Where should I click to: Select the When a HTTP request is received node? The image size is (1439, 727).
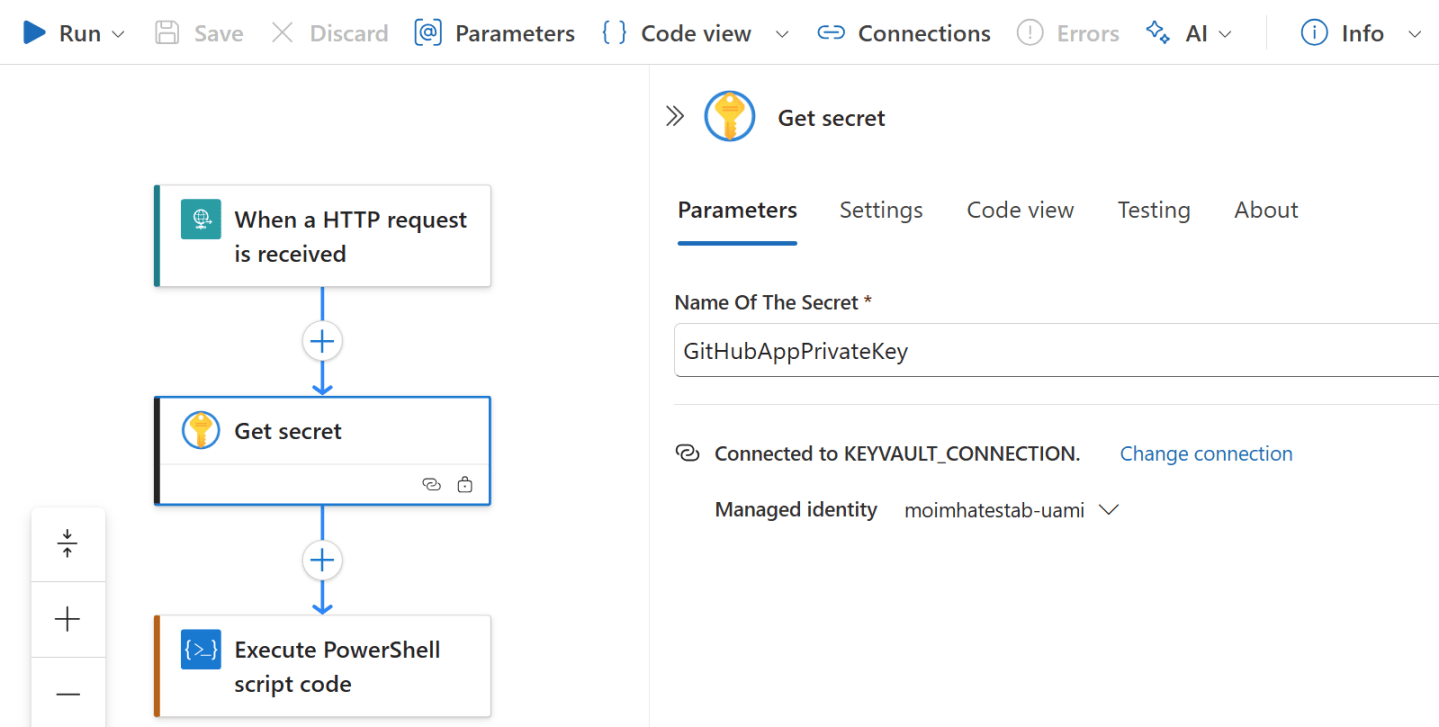pos(323,236)
